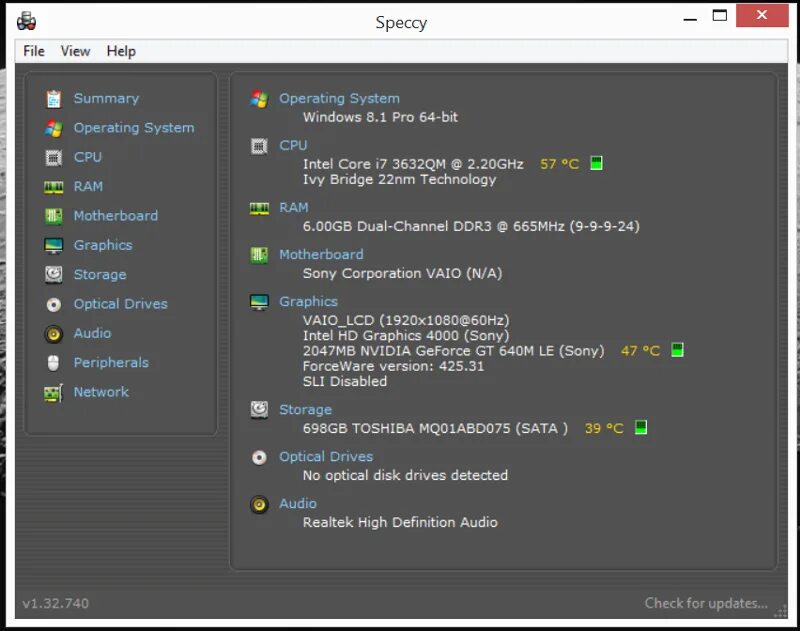The height and width of the screenshot is (631, 800).
Task: Open the Motherboard heading link in main panel
Action: pyautogui.click(x=321, y=254)
